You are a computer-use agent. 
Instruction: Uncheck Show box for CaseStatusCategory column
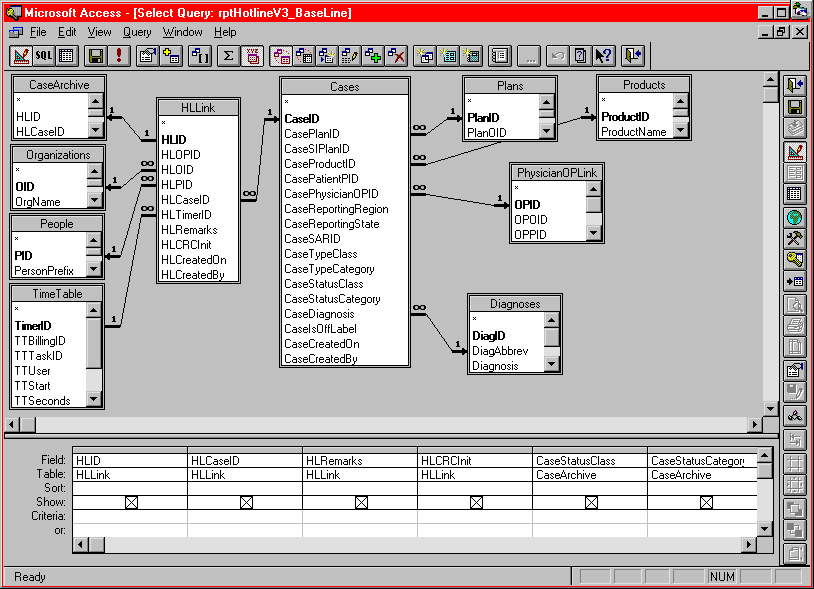coord(707,502)
